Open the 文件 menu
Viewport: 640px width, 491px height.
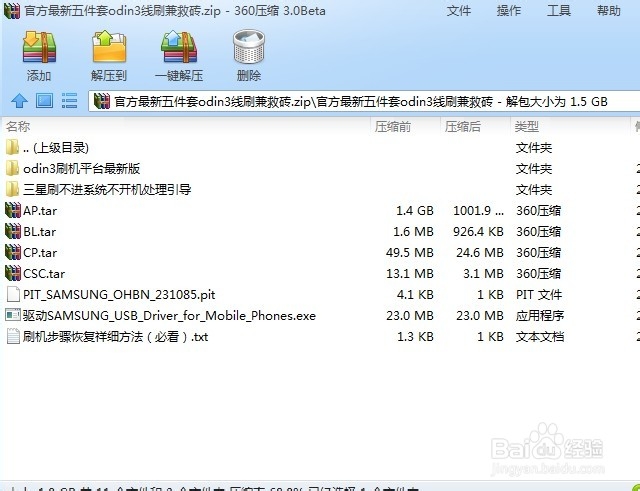[x=458, y=11]
